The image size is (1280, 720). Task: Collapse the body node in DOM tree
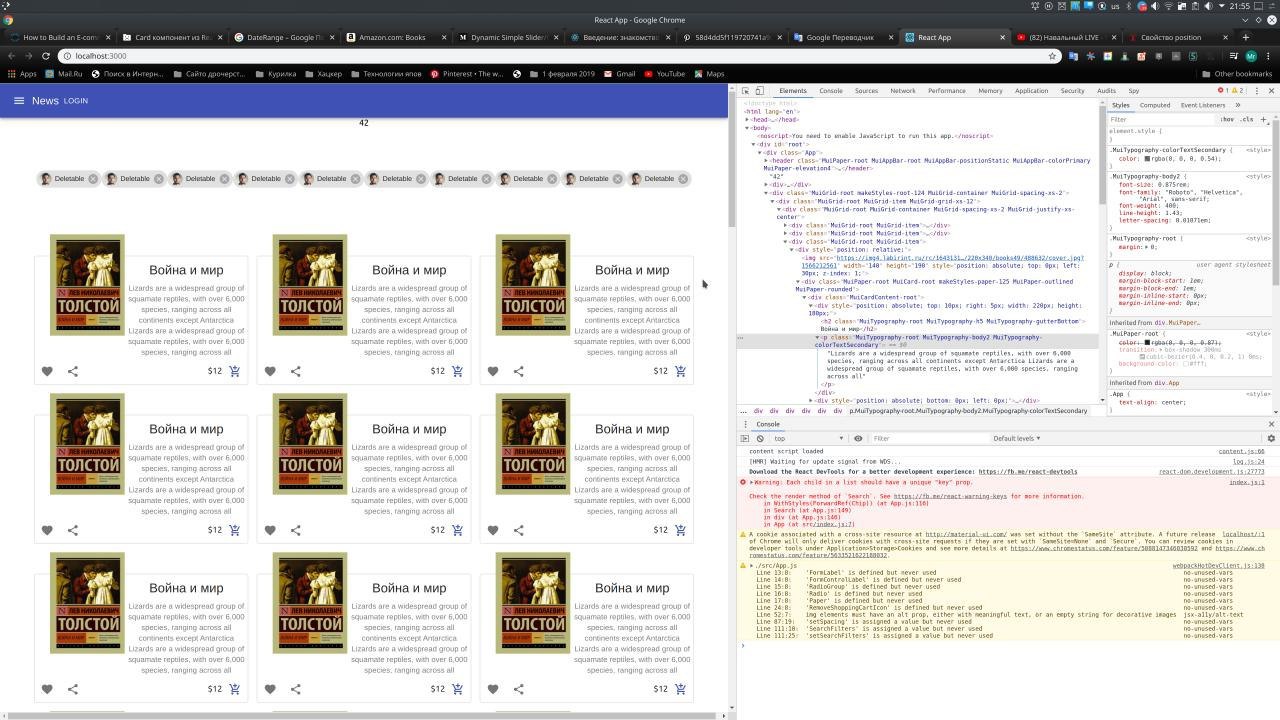click(x=747, y=128)
